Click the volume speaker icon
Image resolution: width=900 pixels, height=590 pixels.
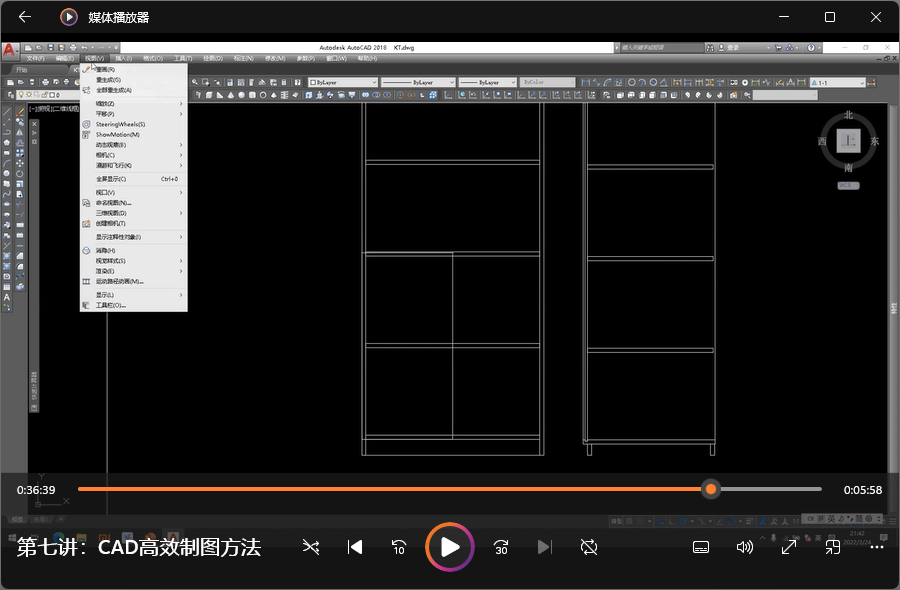(x=745, y=547)
